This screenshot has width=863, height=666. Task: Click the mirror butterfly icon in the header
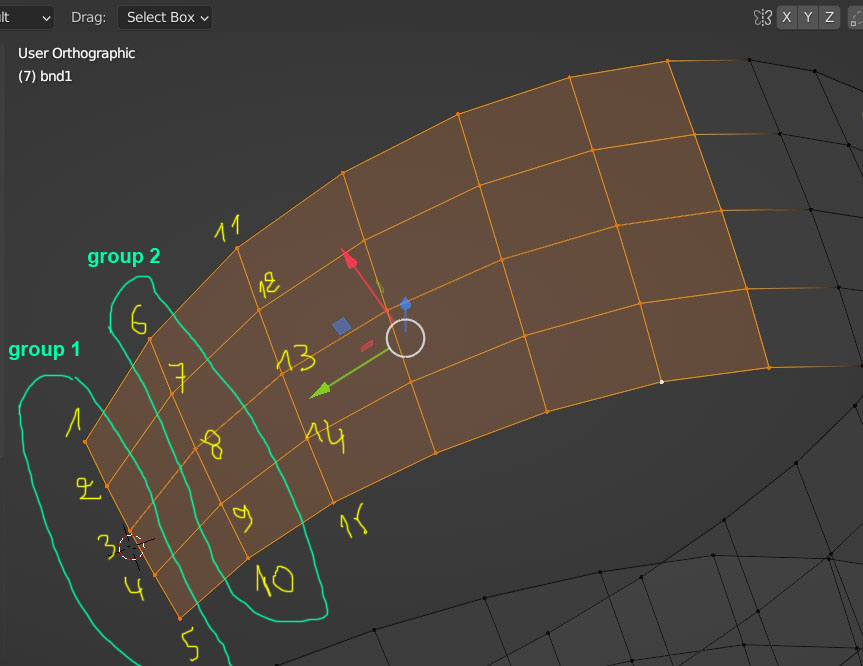point(762,17)
